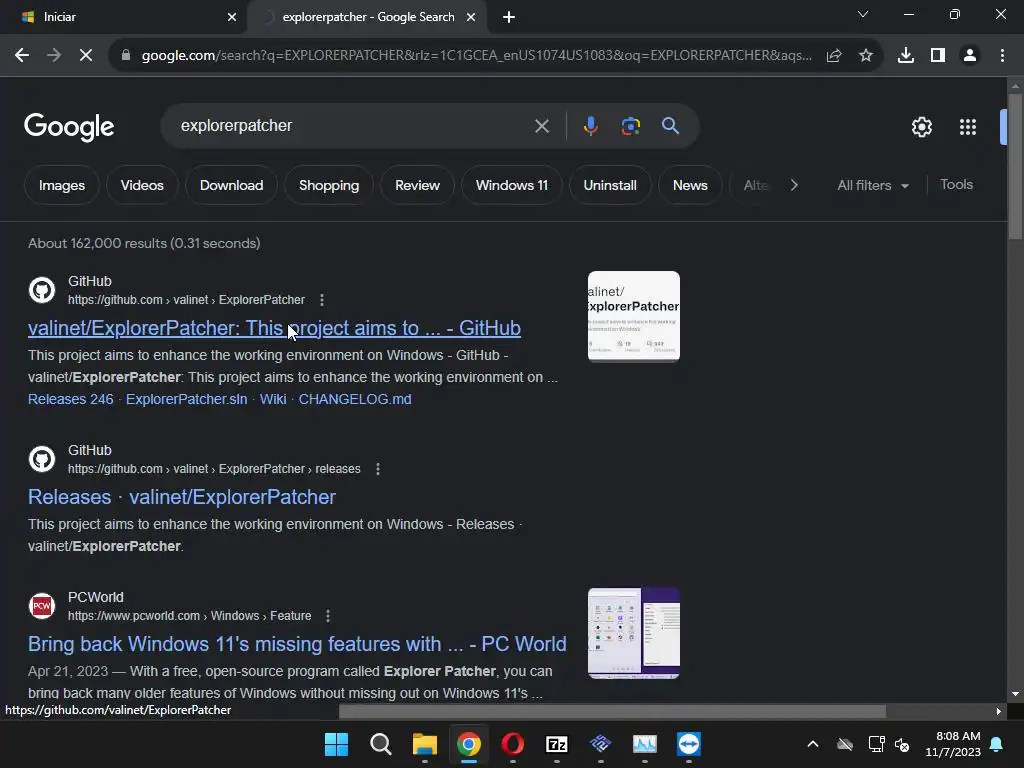The width and height of the screenshot is (1024, 768).
Task: Open Releases · valinet/ExplorerPatcher result
Action: pos(182,497)
